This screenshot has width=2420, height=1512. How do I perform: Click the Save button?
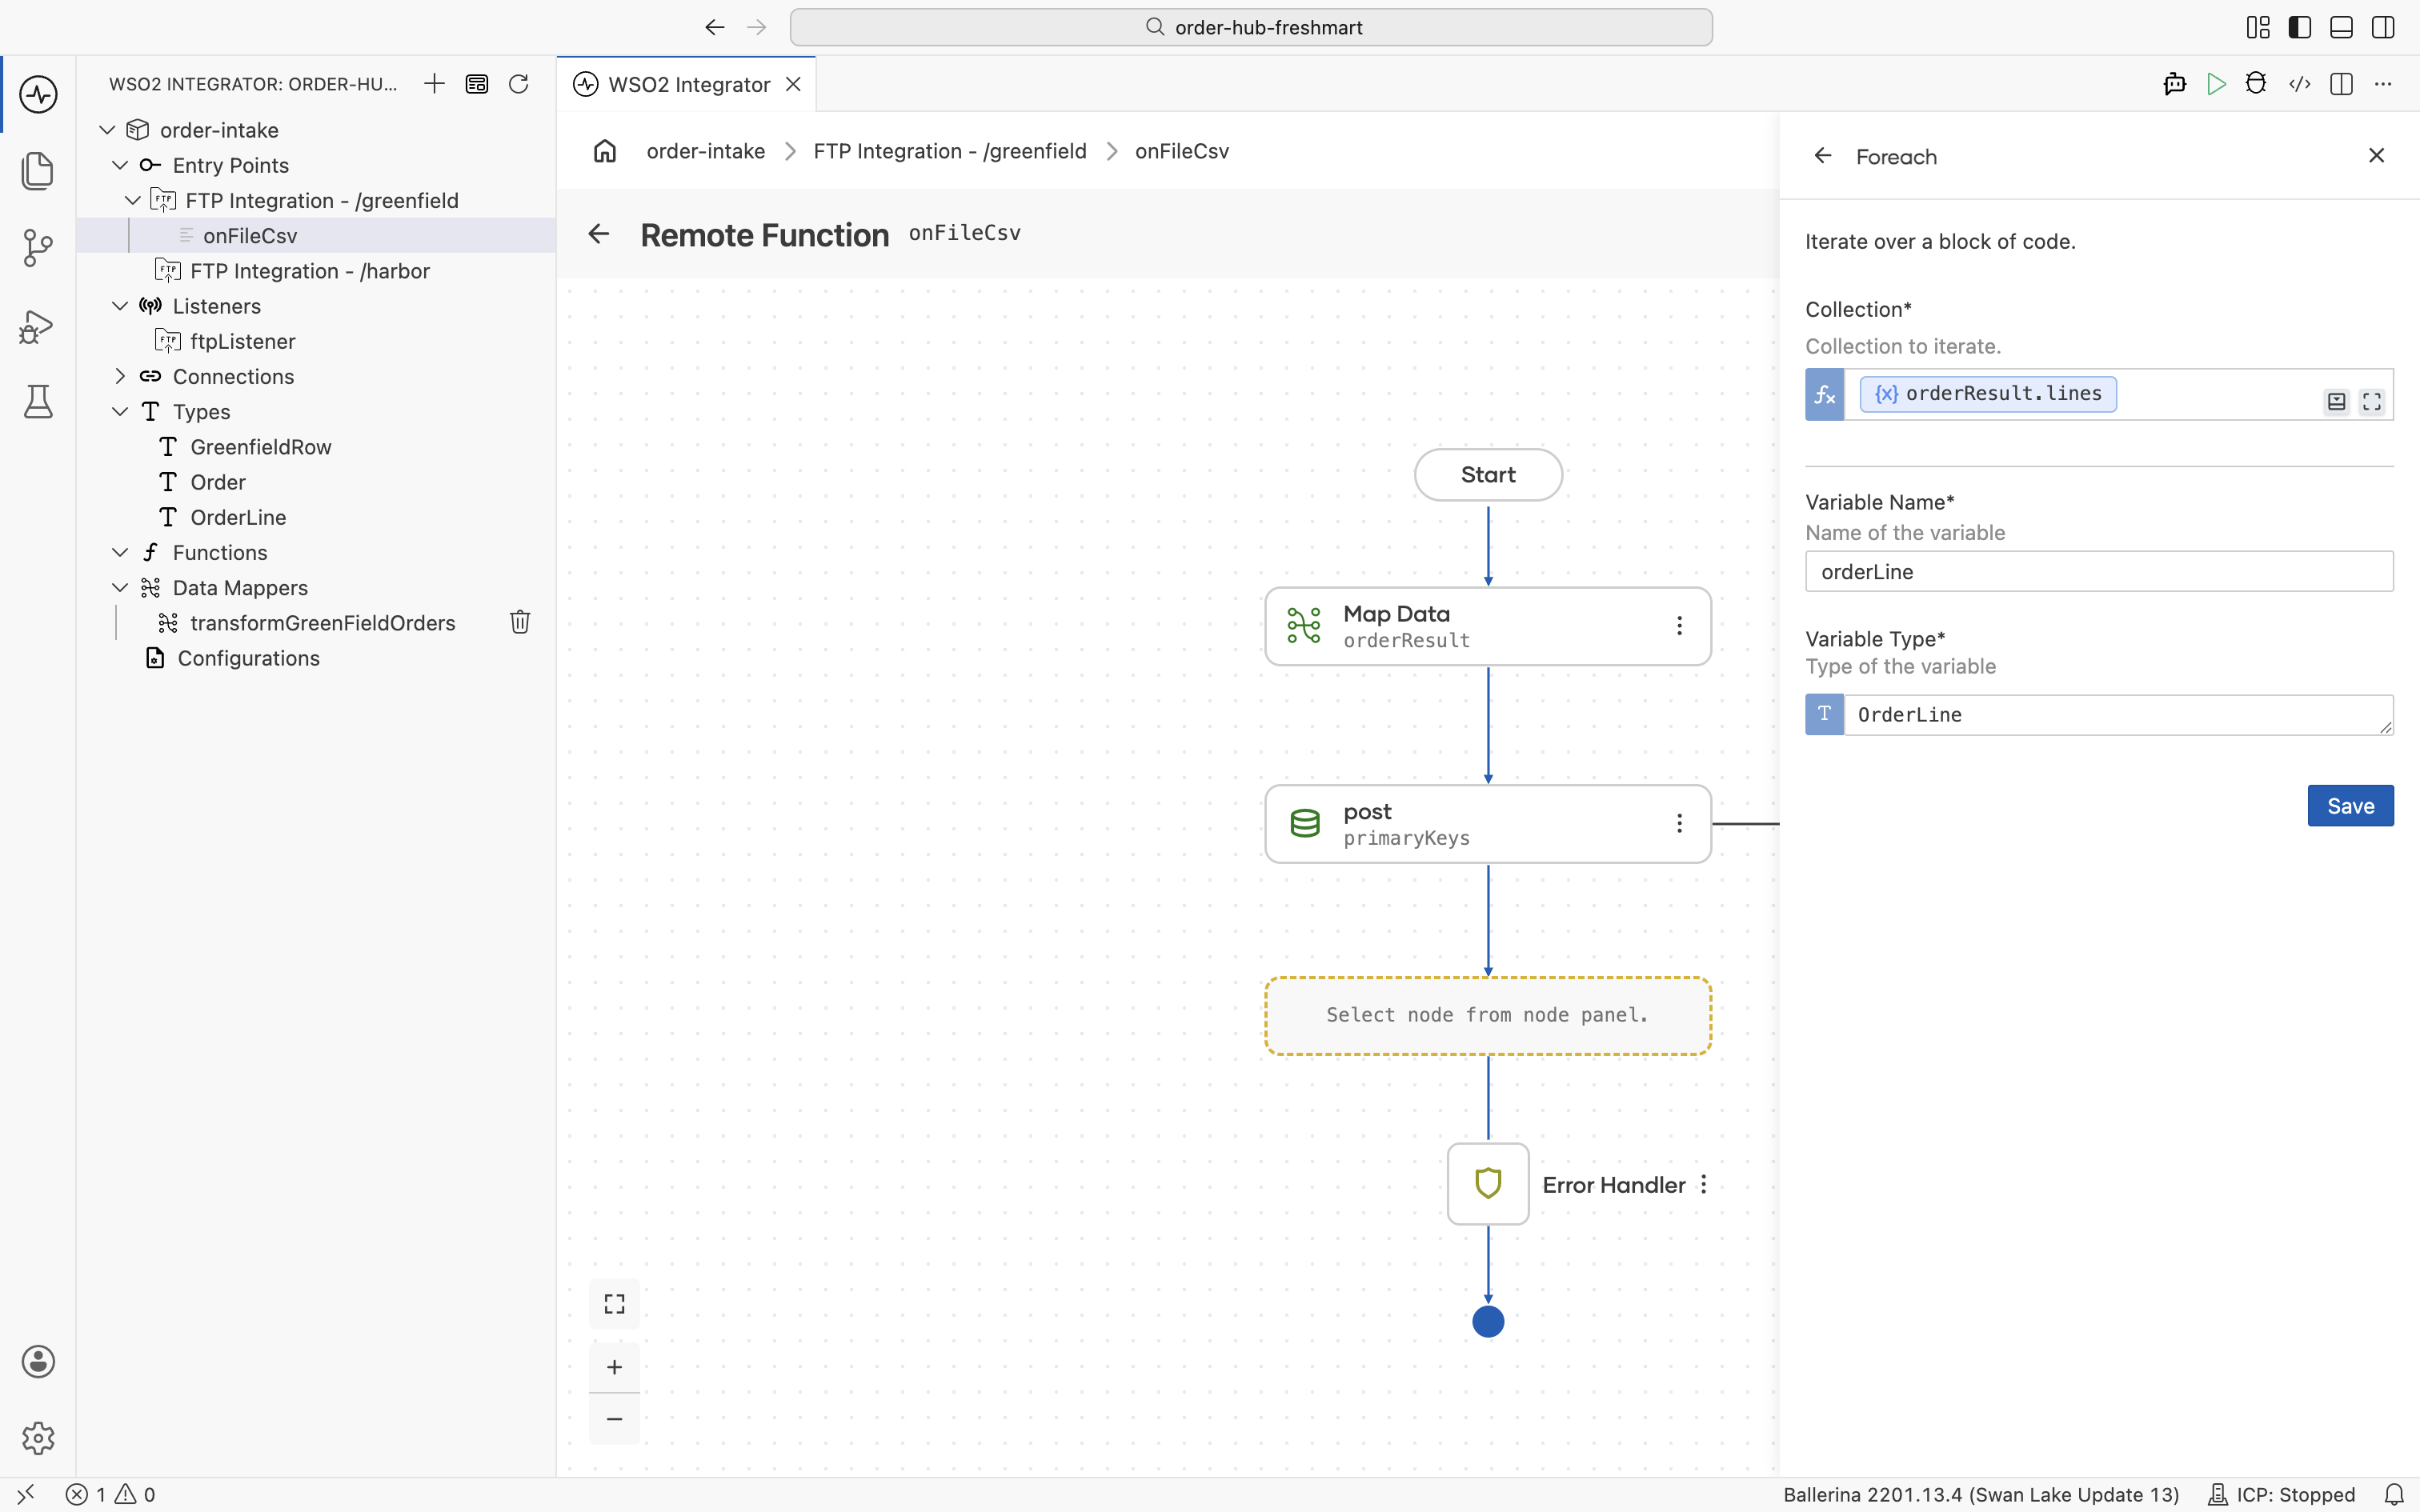point(2350,806)
